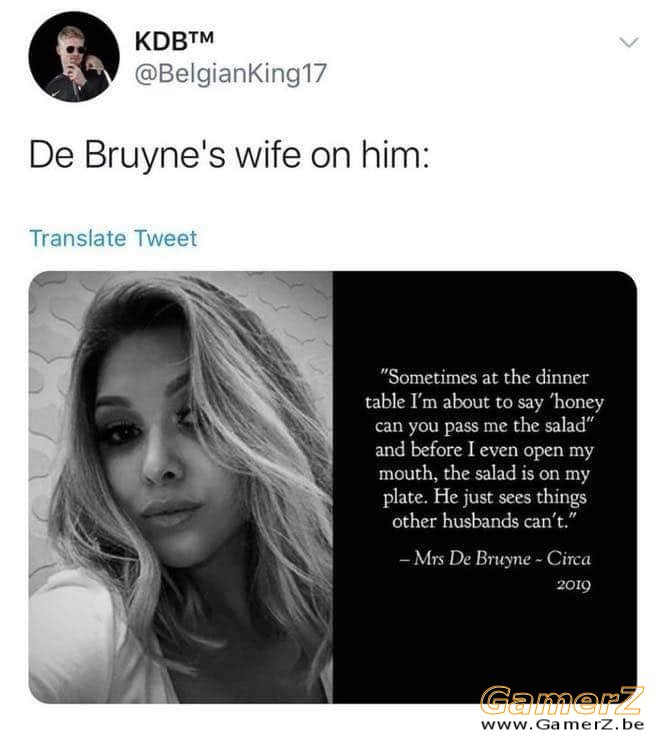Click the KDB™ display name
Screen dimensions: 665x740
174,41
